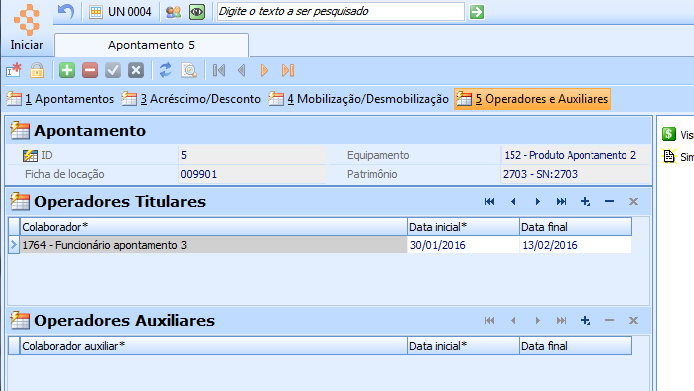Screen dimensions: 694x391
Task: Refresh data with blue arrows icon
Action: click(166, 70)
